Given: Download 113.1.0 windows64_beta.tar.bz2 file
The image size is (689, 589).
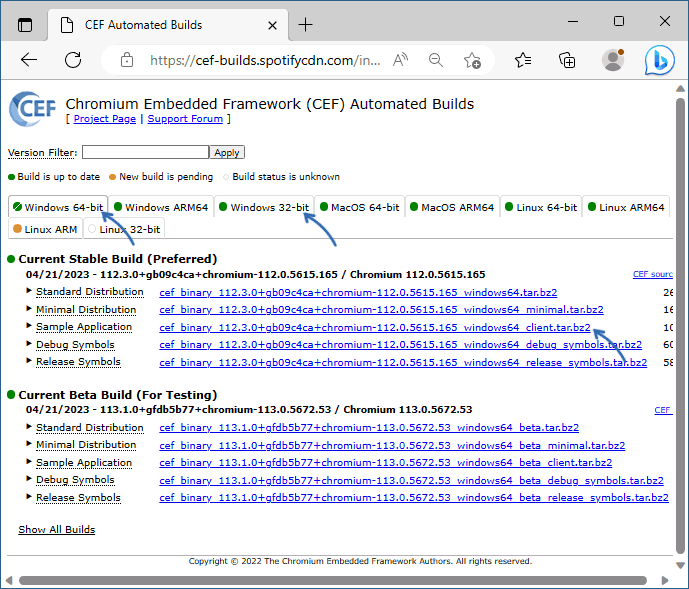Looking at the screenshot, I should click(369, 428).
